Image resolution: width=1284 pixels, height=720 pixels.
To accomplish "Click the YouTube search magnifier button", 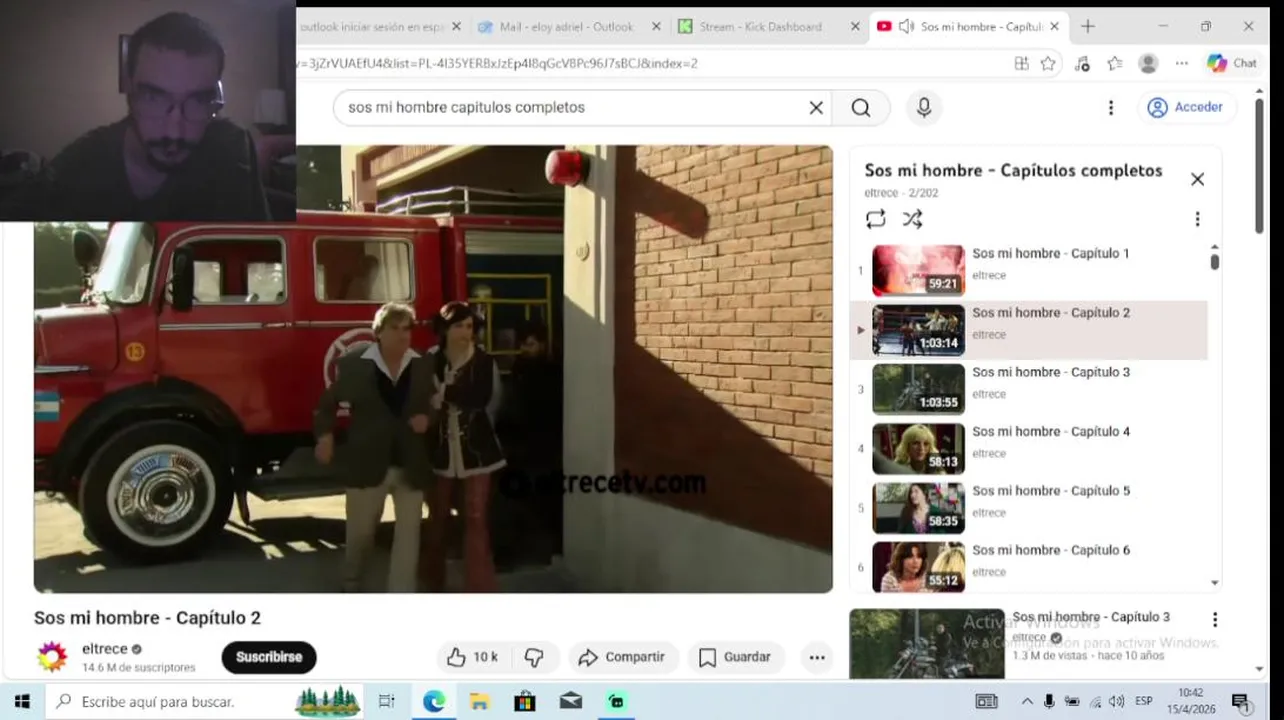I will [x=861, y=108].
